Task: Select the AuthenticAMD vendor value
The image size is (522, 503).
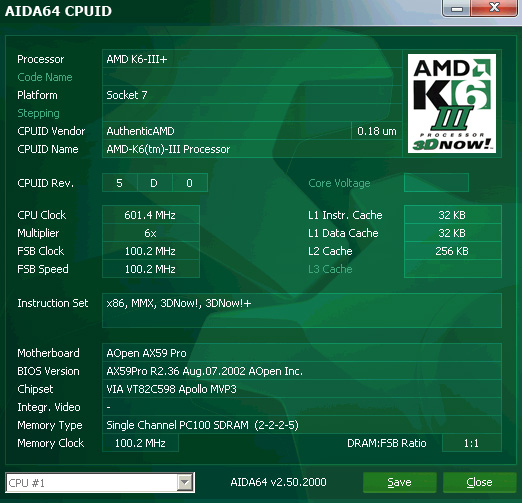Action: 227,131
